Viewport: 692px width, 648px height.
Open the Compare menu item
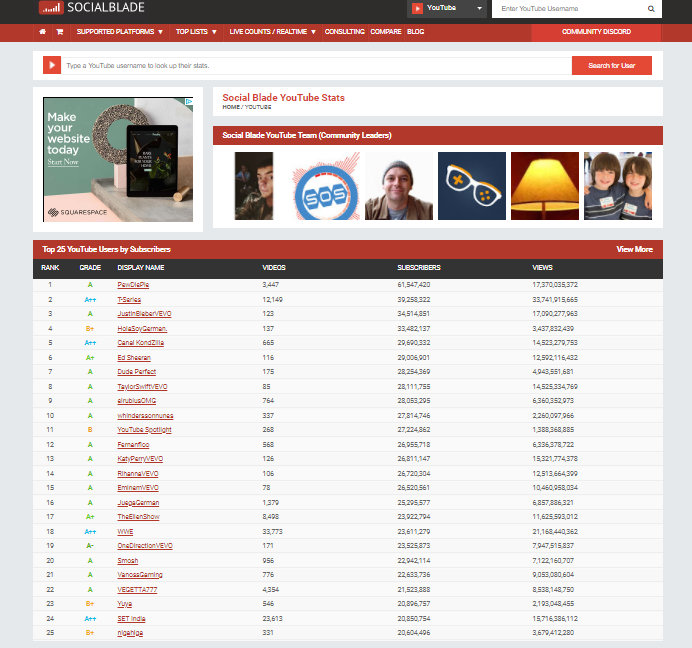point(386,32)
